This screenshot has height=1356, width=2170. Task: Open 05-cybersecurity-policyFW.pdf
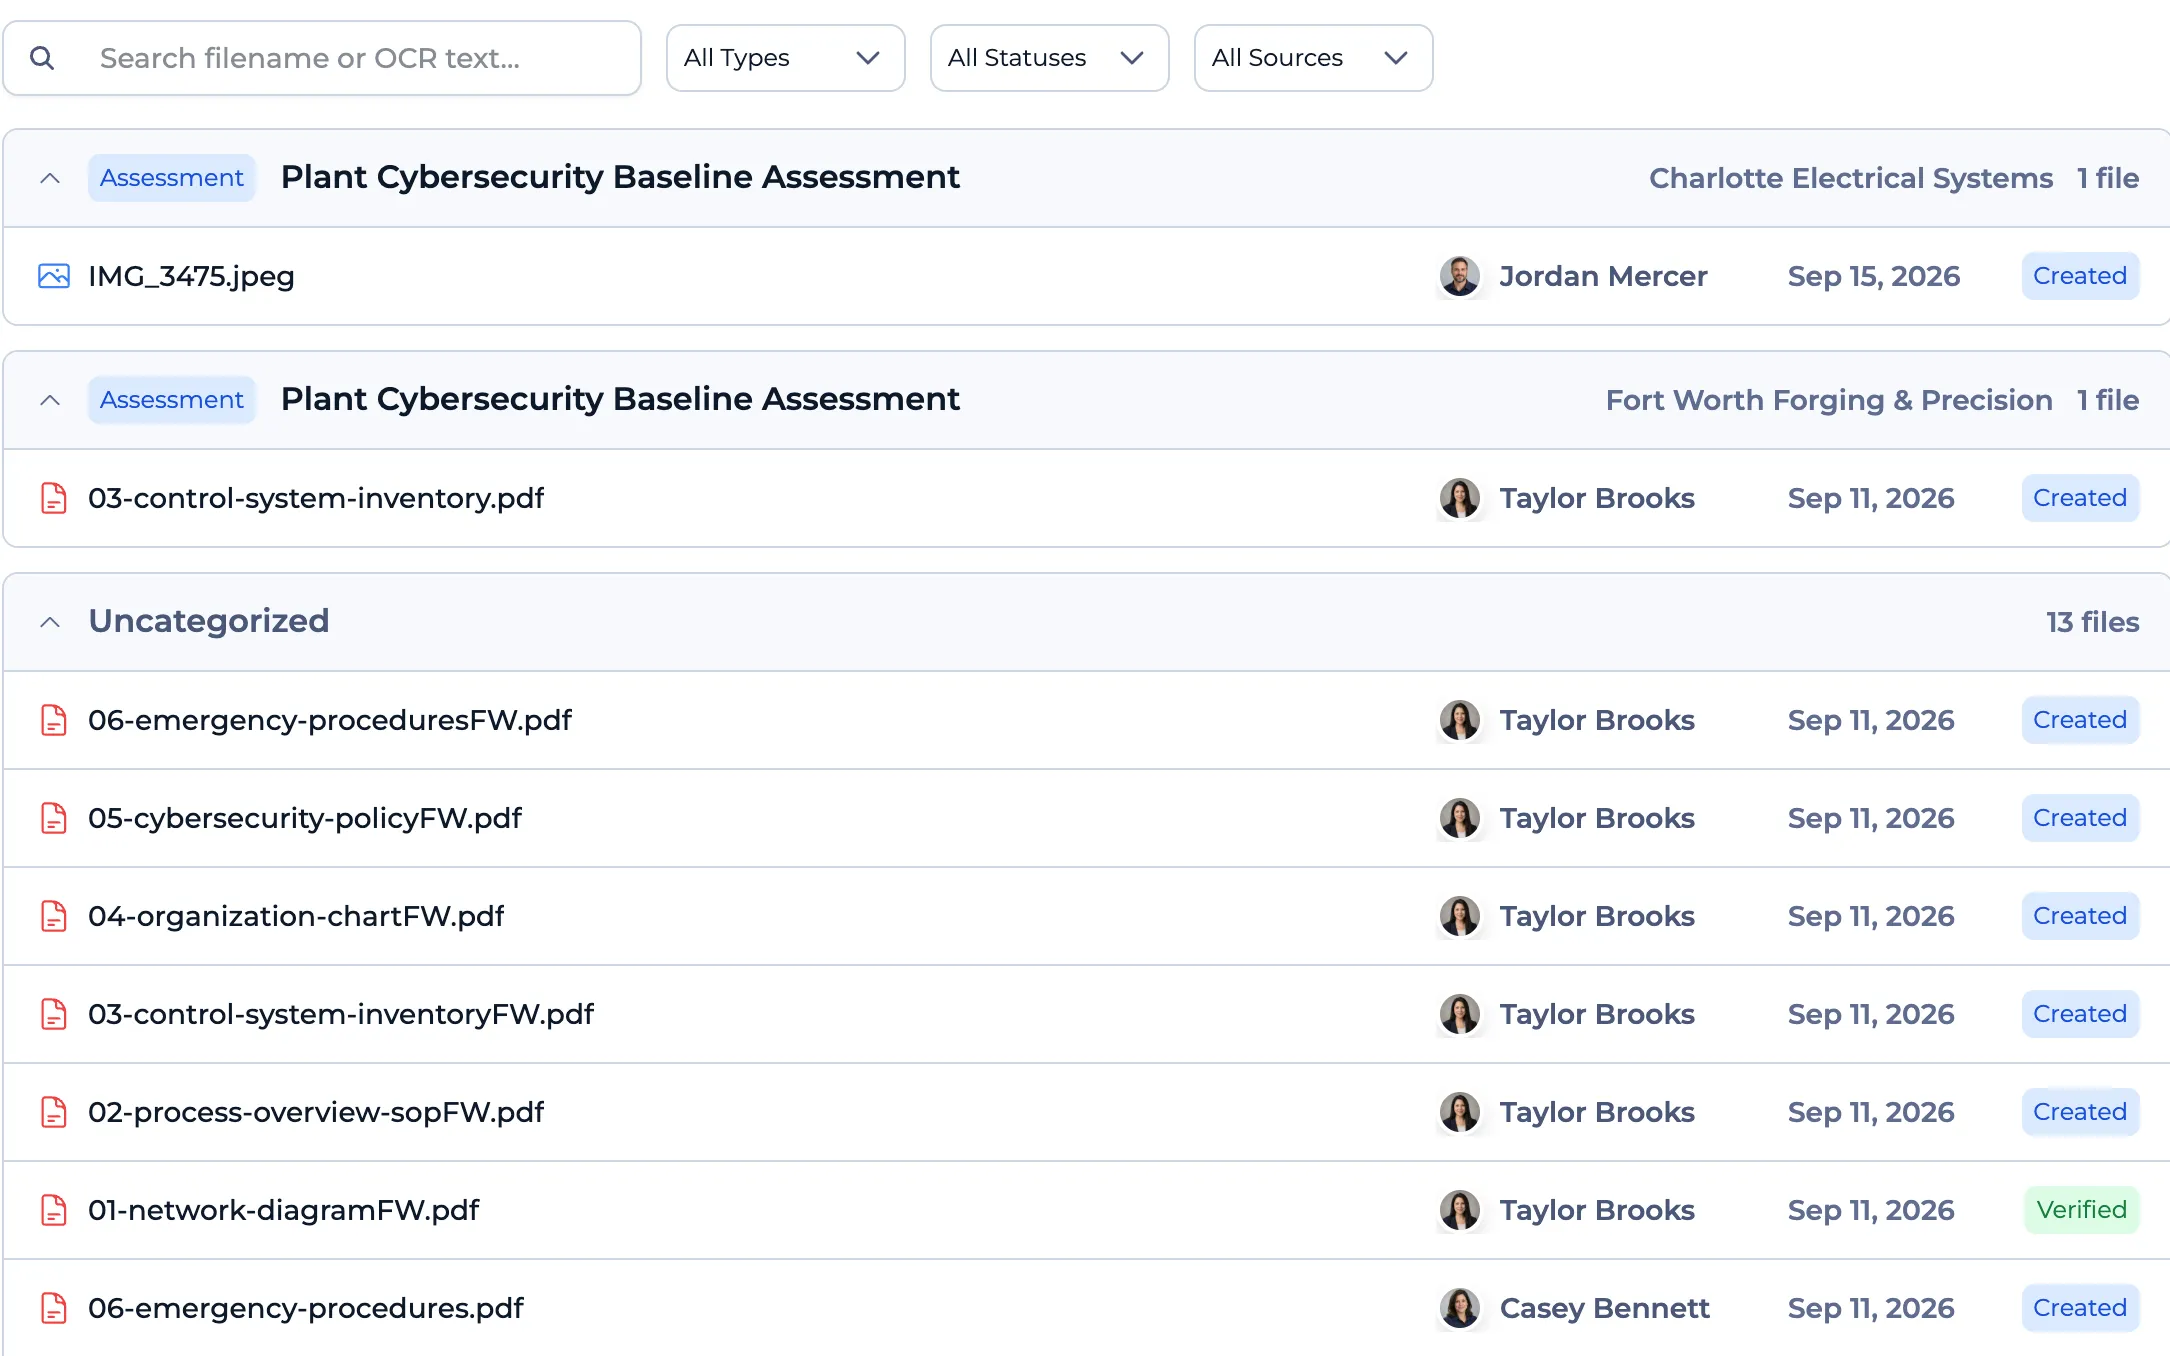[x=305, y=818]
